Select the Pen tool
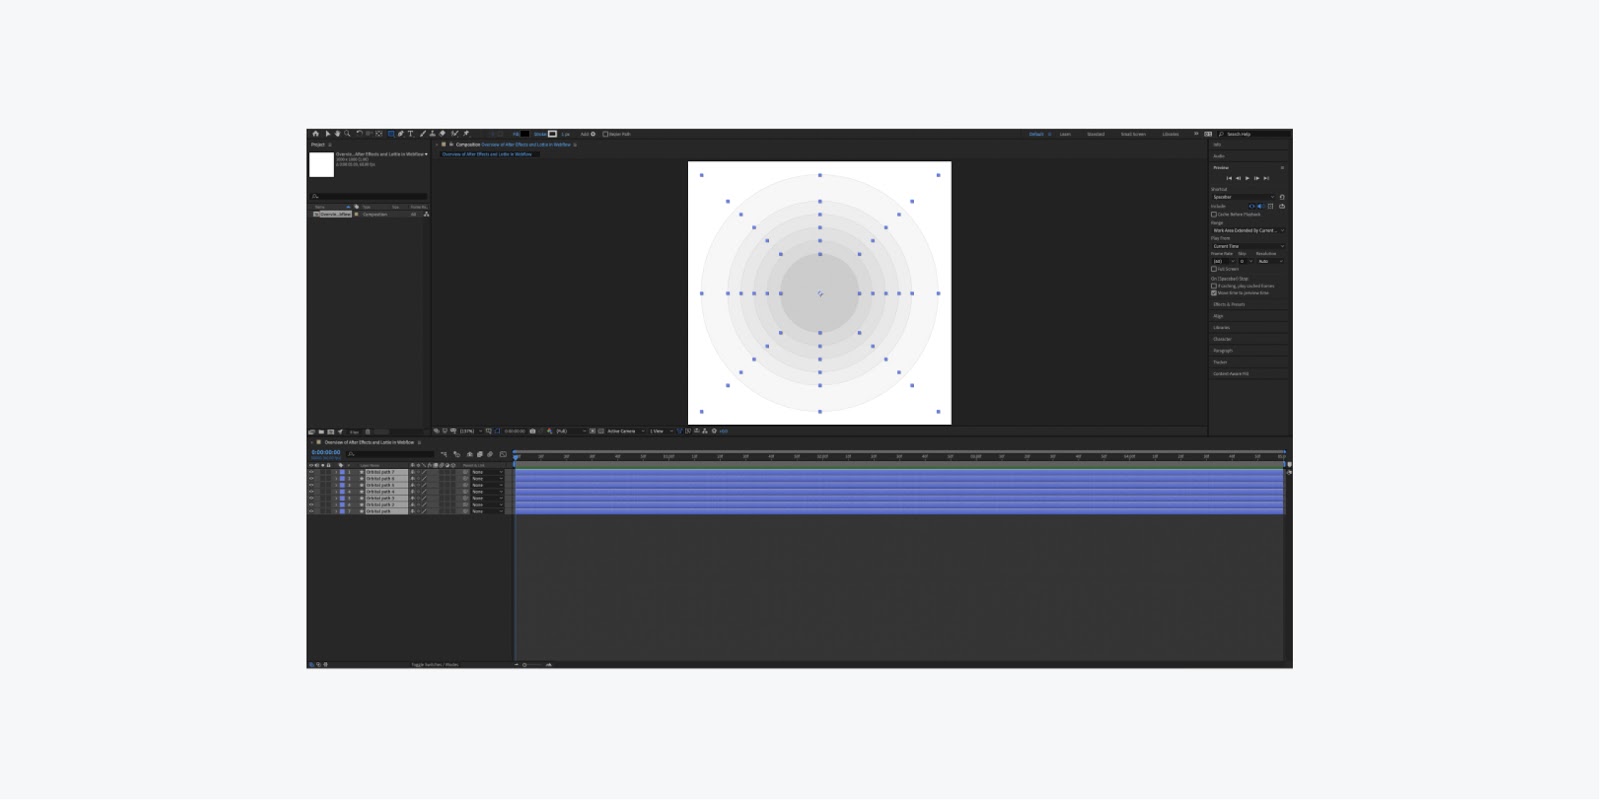 point(400,134)
